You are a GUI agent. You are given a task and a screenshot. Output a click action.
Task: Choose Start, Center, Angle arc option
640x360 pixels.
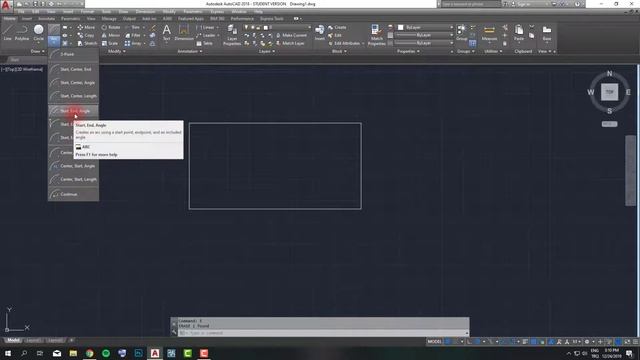[73, 83]
